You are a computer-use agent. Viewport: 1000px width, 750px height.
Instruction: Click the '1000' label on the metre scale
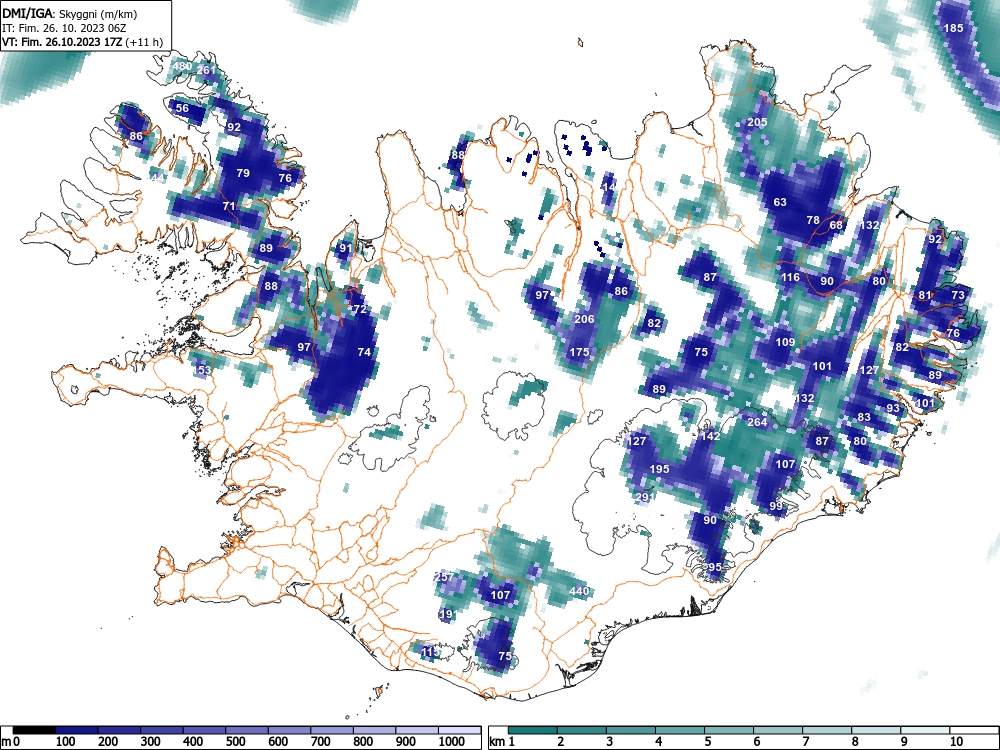pos(452,742)
